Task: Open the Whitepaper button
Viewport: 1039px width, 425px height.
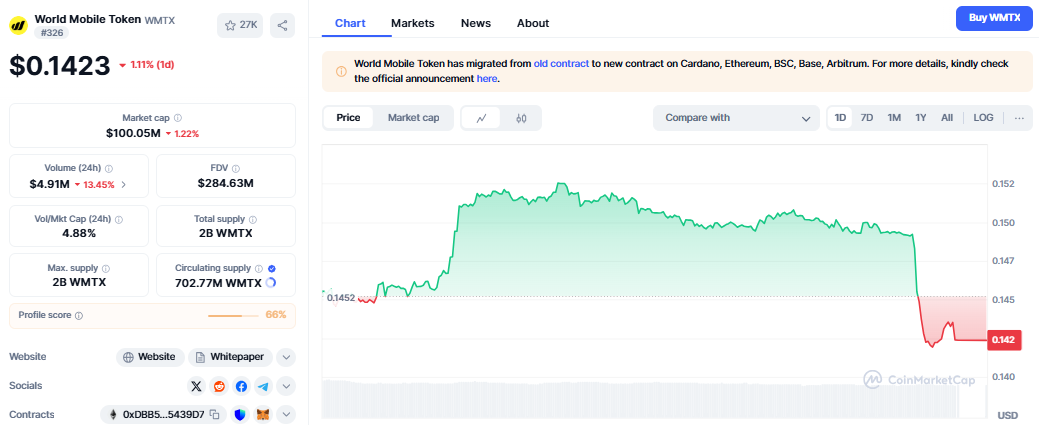Action: (x=231, y=357)
